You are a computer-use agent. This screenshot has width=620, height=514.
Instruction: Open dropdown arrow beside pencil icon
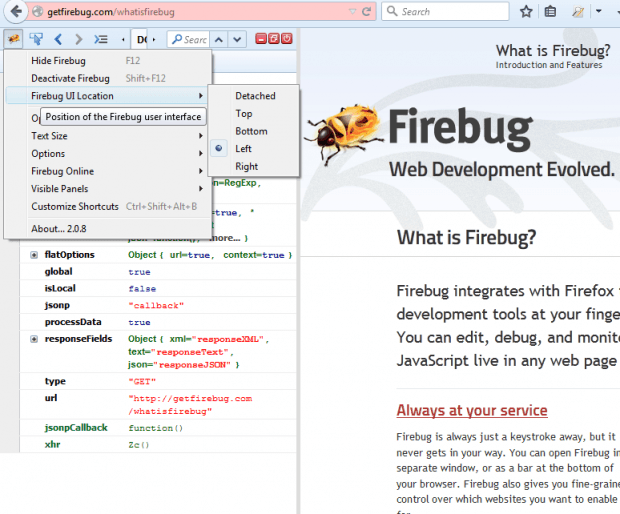click(x=599, y=11)
